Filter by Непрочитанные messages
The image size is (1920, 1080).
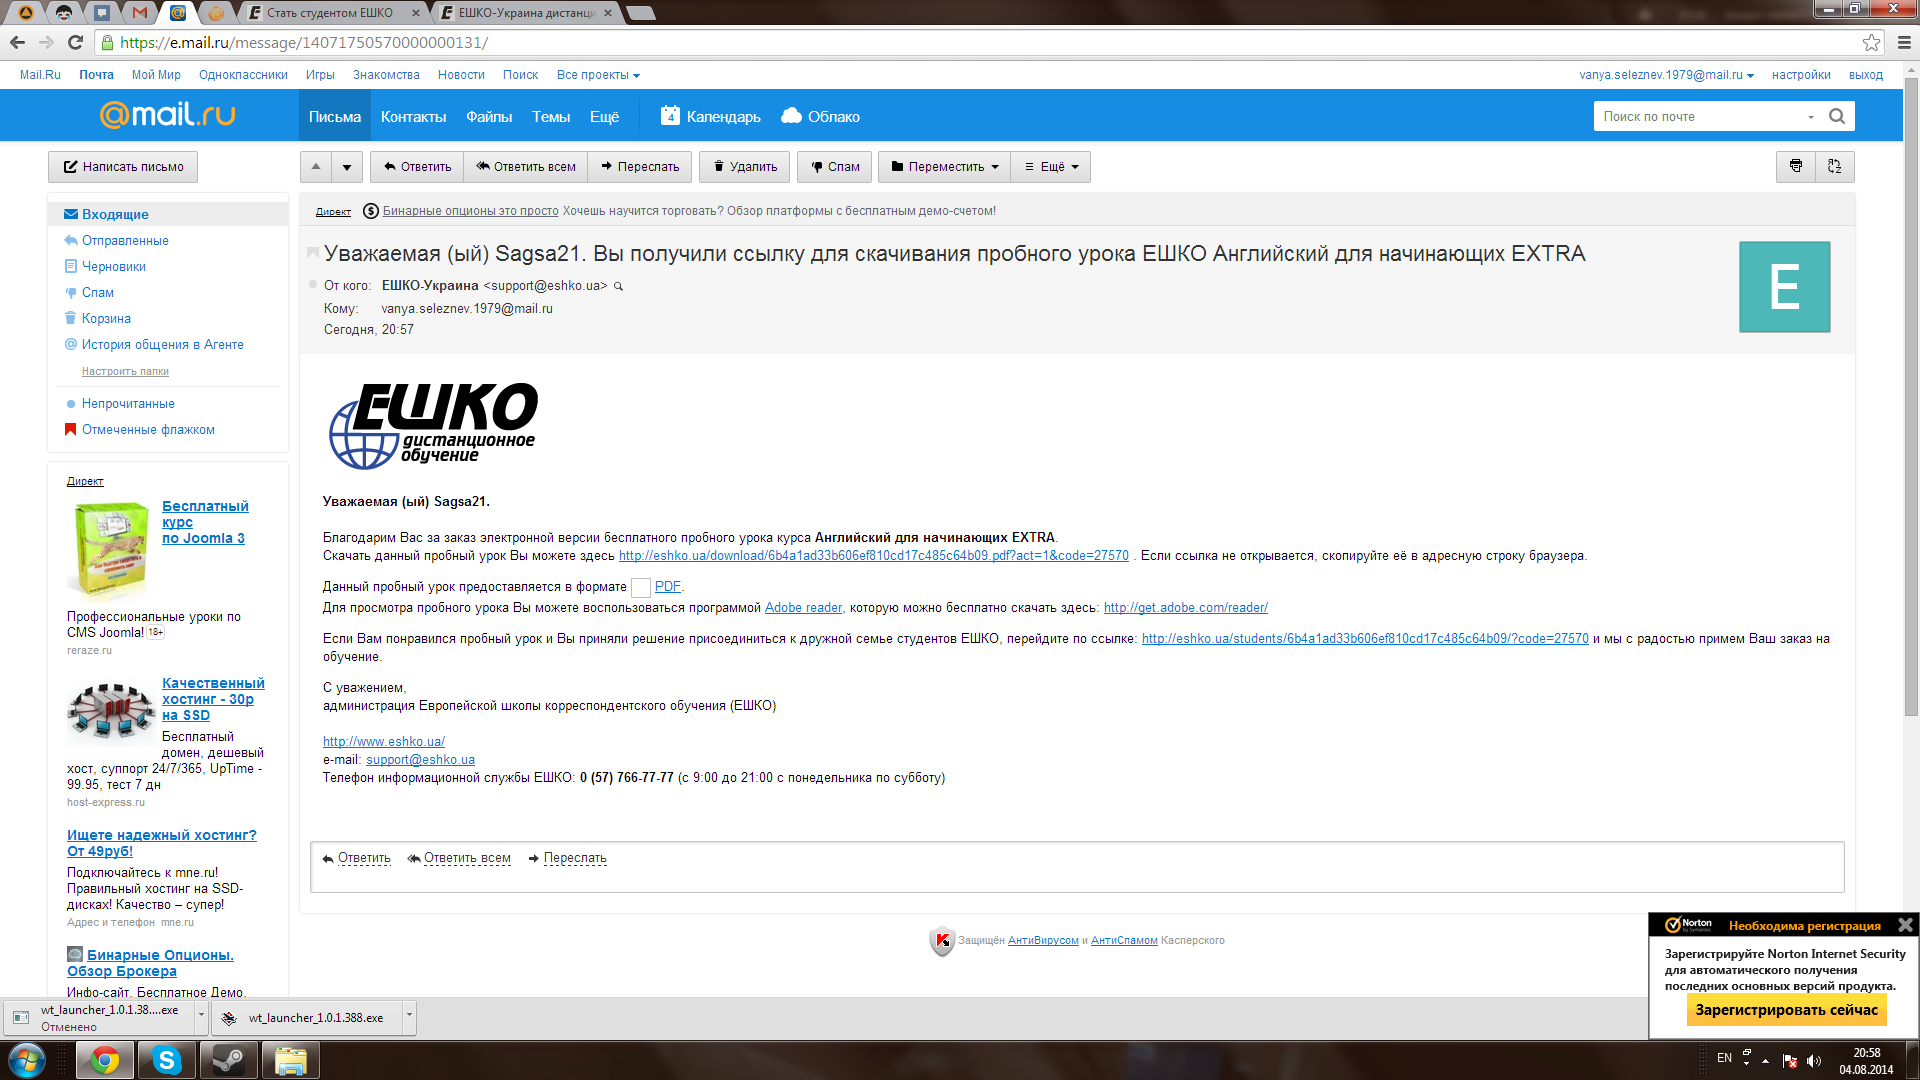128,403
